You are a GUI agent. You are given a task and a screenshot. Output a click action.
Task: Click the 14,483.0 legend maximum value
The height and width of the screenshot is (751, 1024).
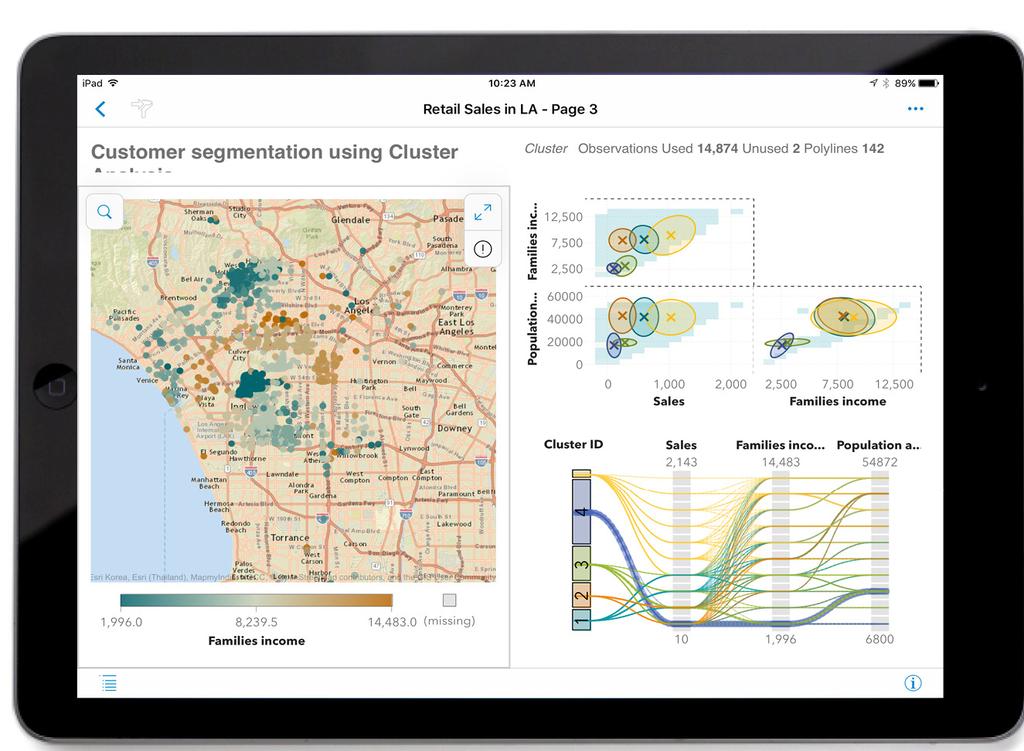(x=392, y=622)
